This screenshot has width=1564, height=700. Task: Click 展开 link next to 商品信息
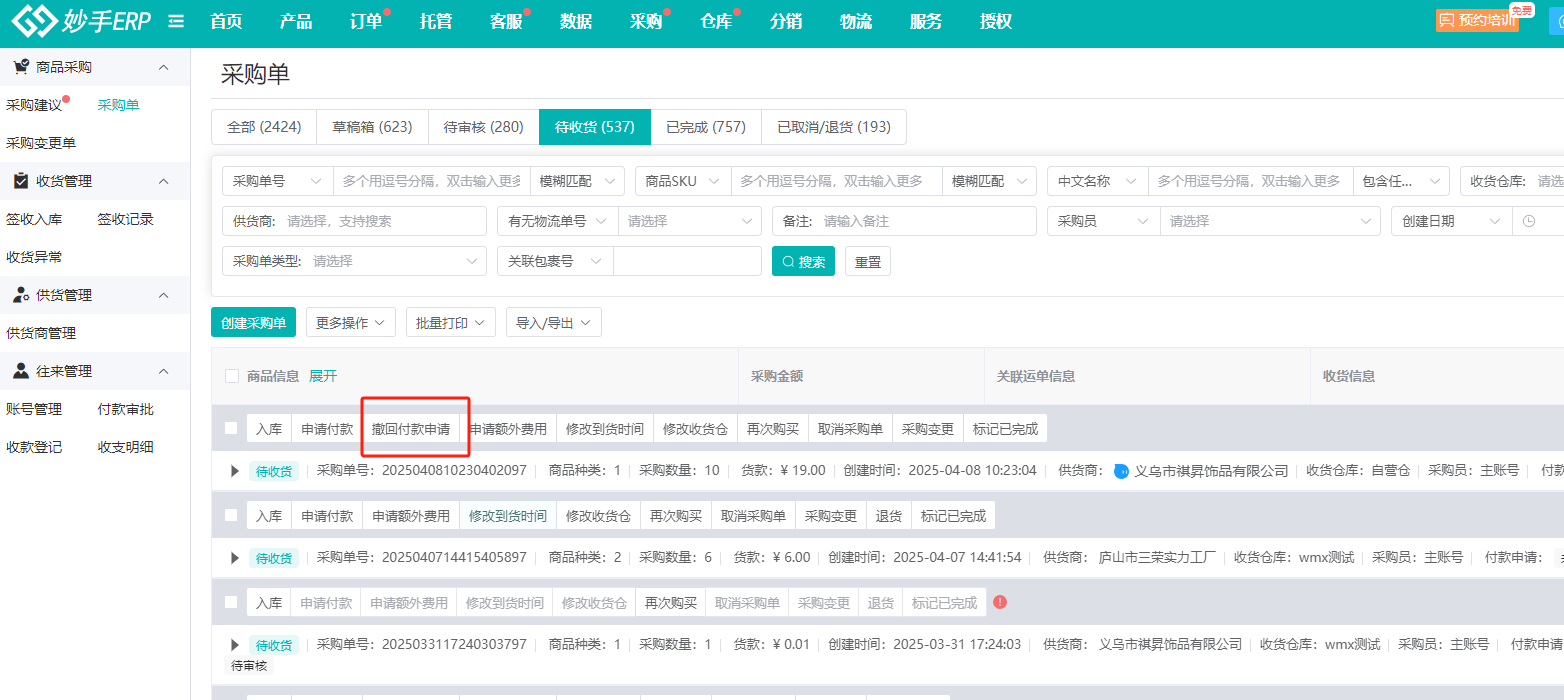click(323, 376)
